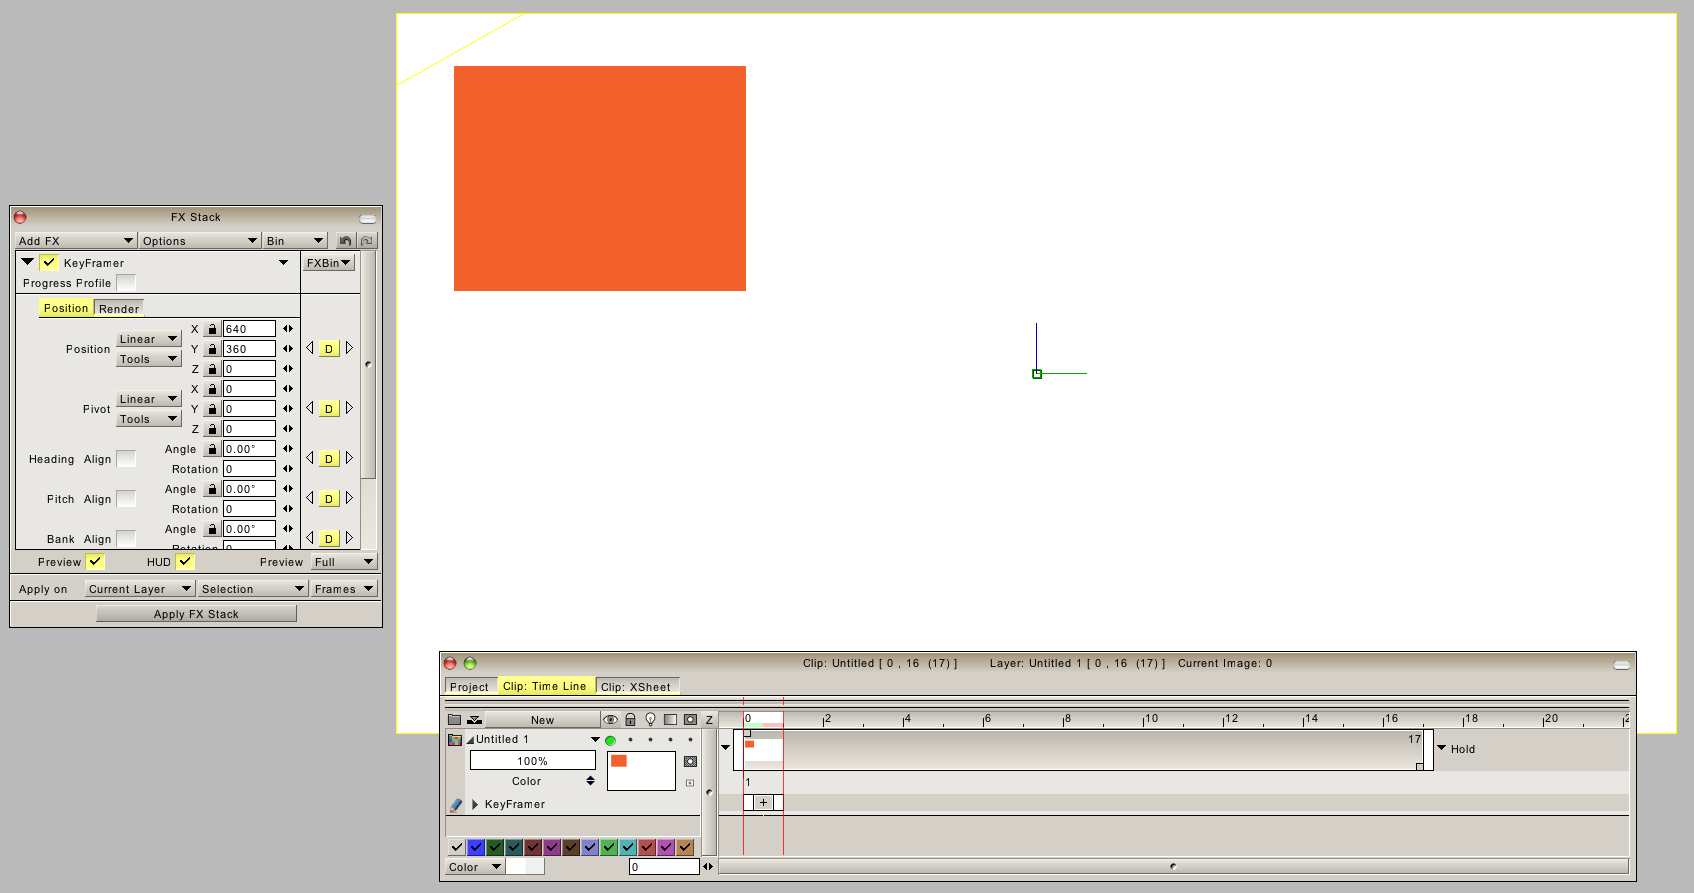This screenshot has width=1694, height=893.
Task: Lock the Position Y value
Action: point(212,349)
